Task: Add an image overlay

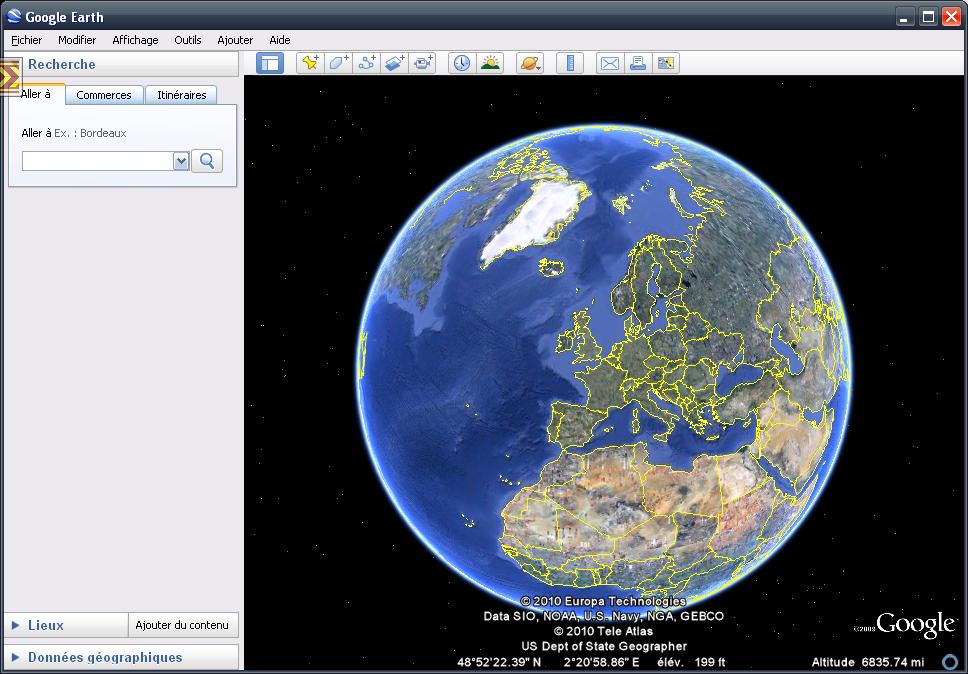Action: [394, 63]
